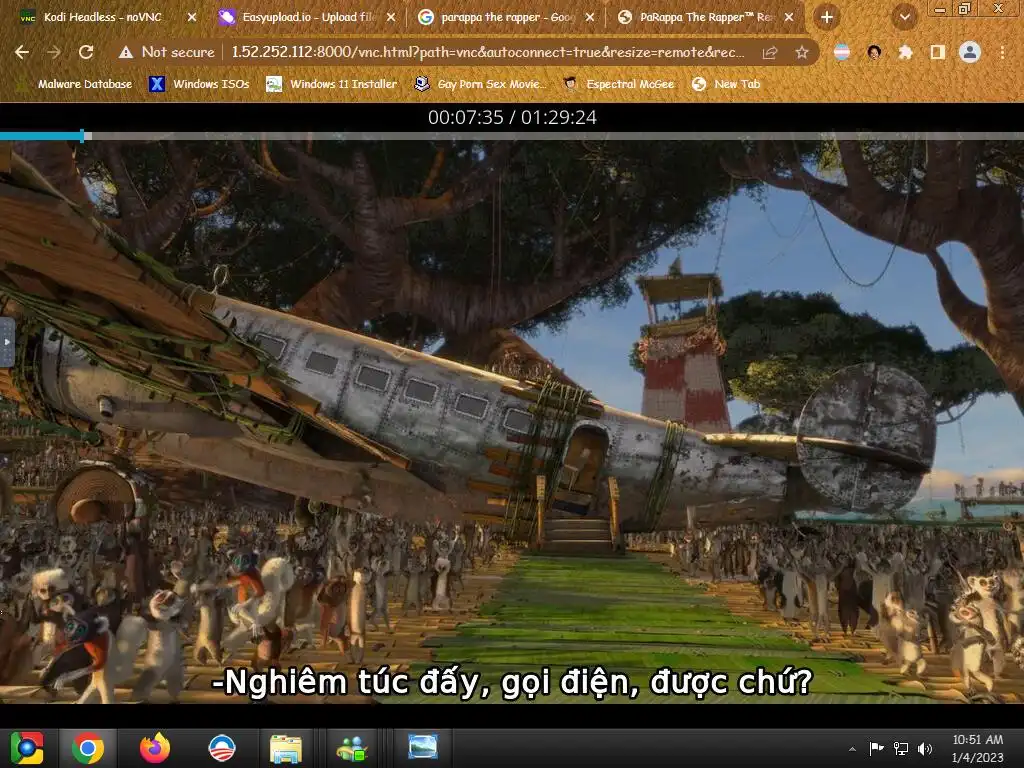
Task: Expand the noVNC control panel handle
Action: click(7, 342)
